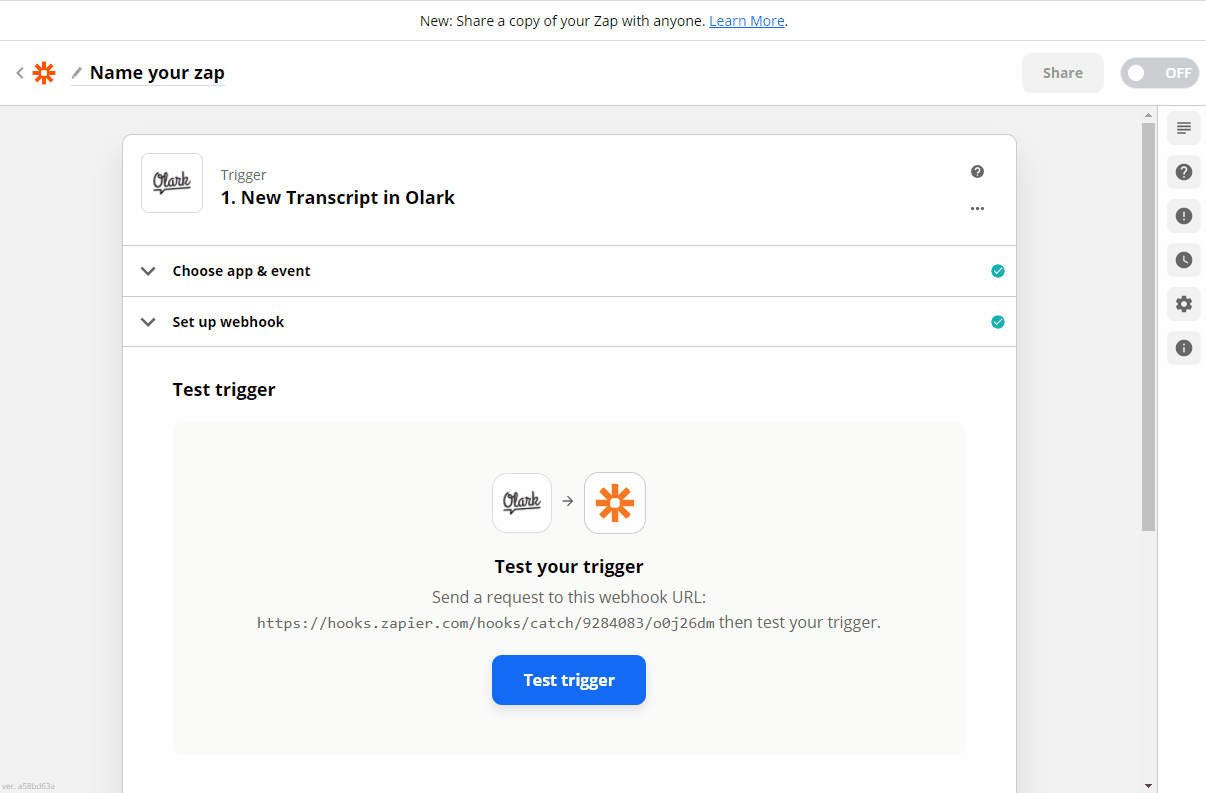This screenshot has height=793, width=1206.
Task: View Zap status alerts panel
Action: coord(1183,216)
